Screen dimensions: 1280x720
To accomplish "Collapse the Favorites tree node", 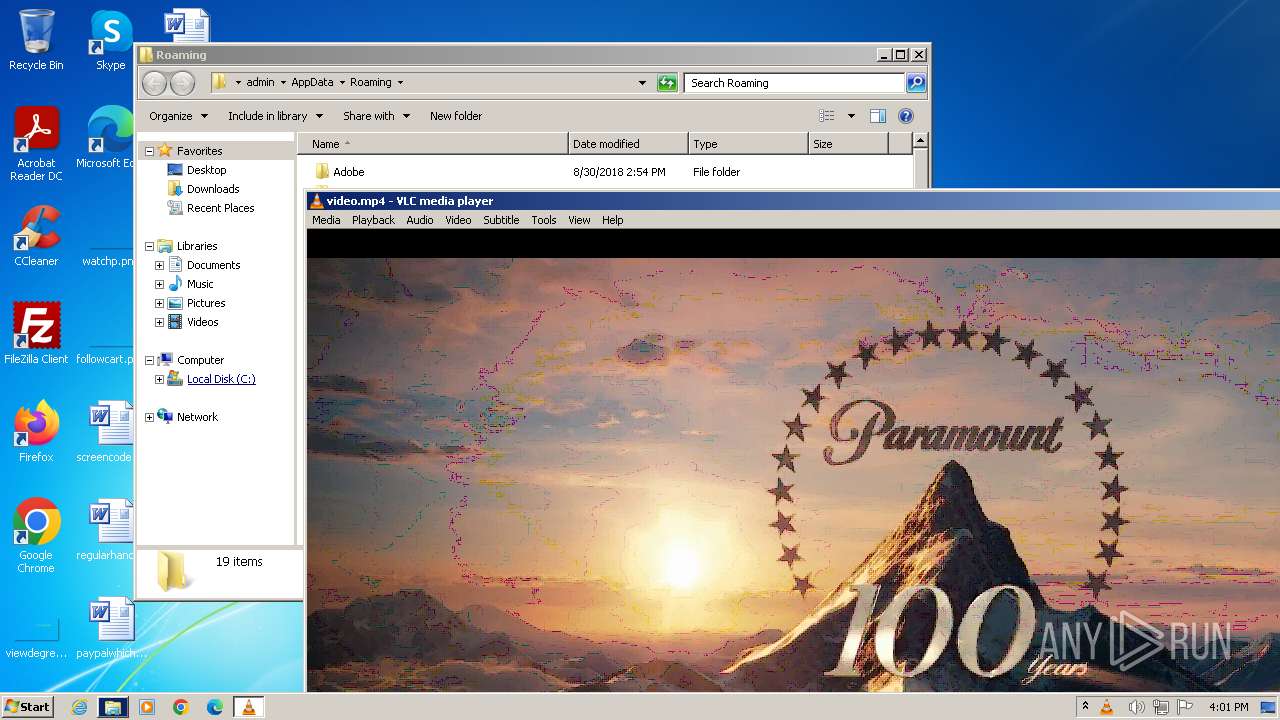I will pyautogui.click(x=149, y=151).
